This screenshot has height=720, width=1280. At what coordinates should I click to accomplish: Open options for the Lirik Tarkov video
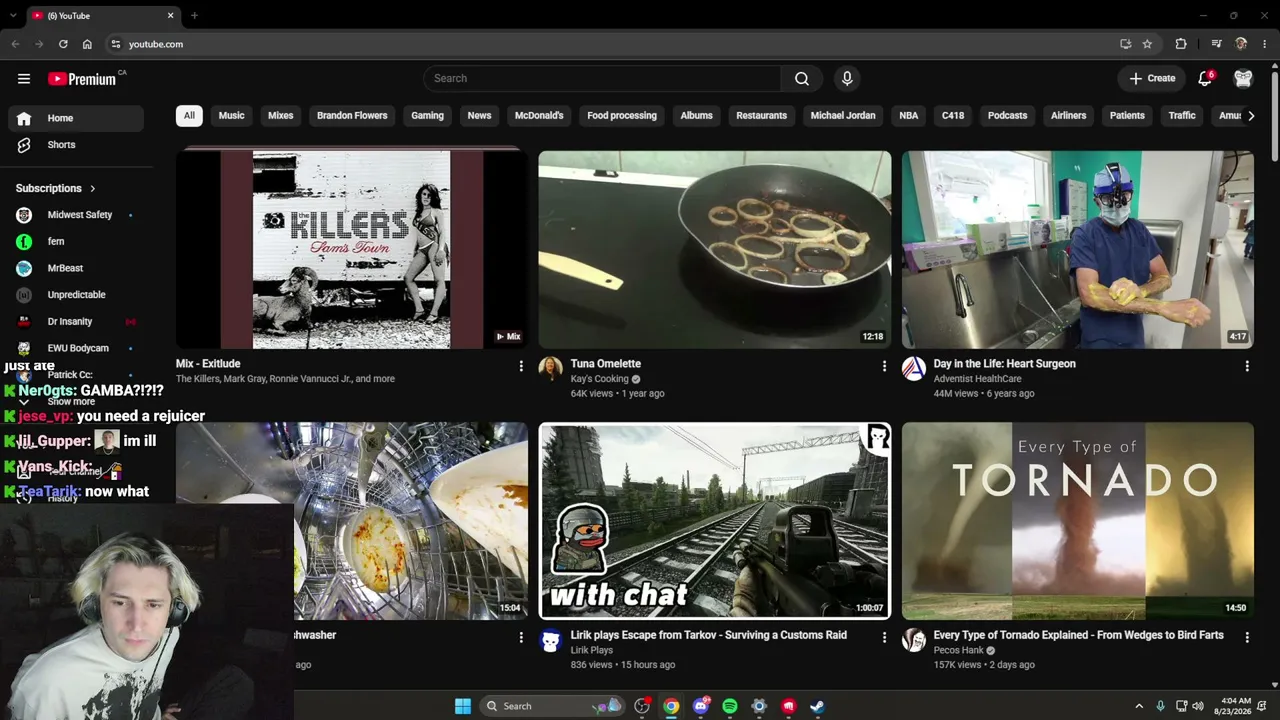click(884, 638)
